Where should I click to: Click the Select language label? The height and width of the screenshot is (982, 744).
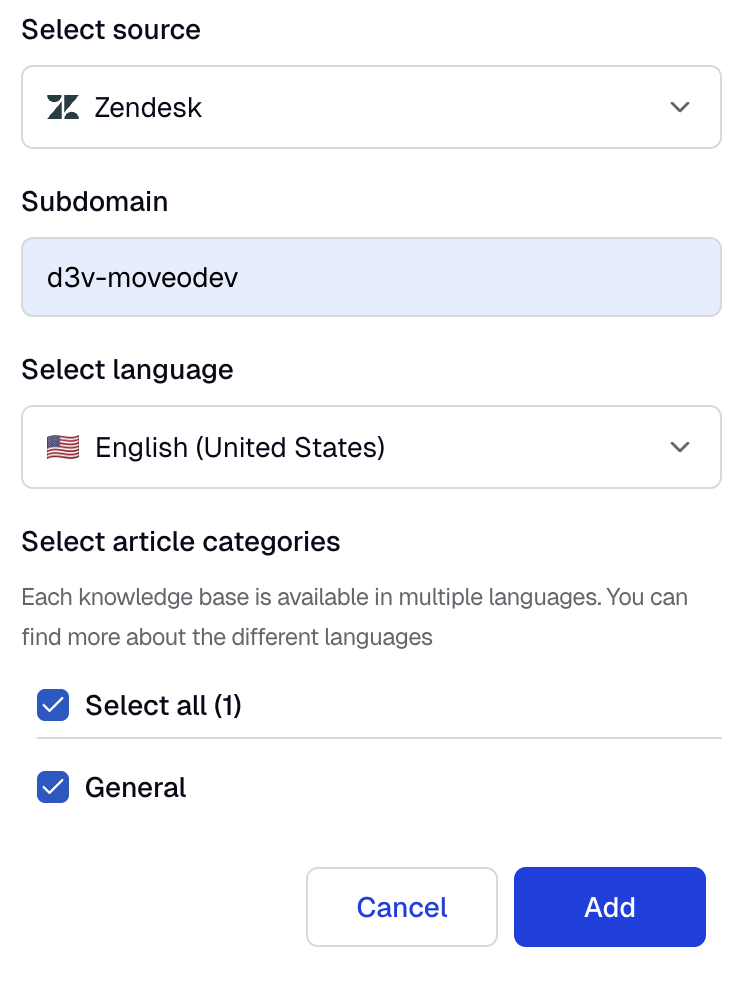(127, 370)
